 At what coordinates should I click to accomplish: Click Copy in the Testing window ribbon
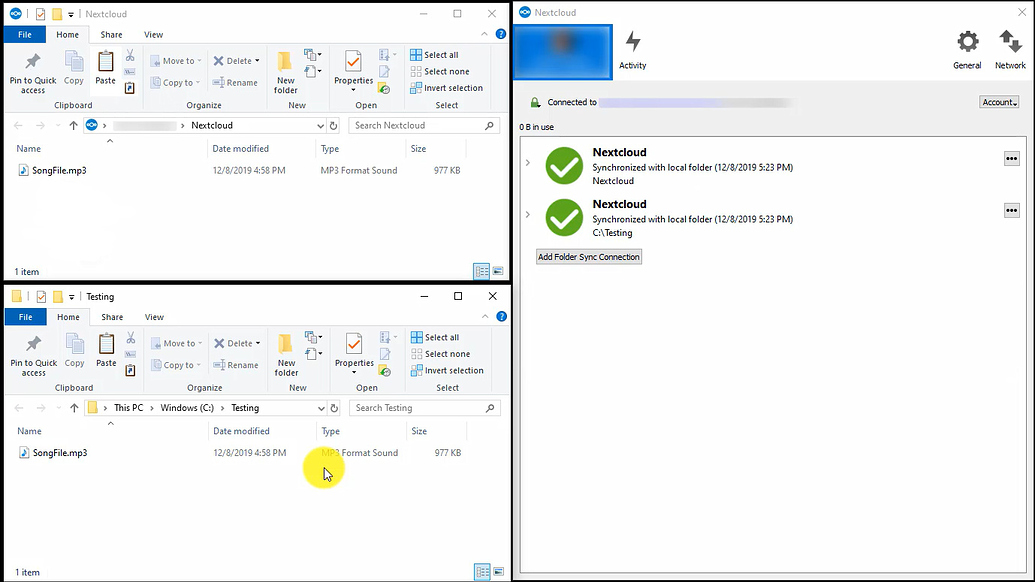pos(75,351)
